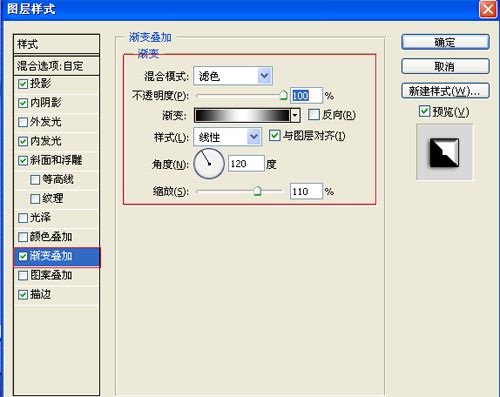The width and height of the screenshot is (500, 397).
Task: Toggle the 内阴影 inner shadow checkbox
Action: (23, 103)
